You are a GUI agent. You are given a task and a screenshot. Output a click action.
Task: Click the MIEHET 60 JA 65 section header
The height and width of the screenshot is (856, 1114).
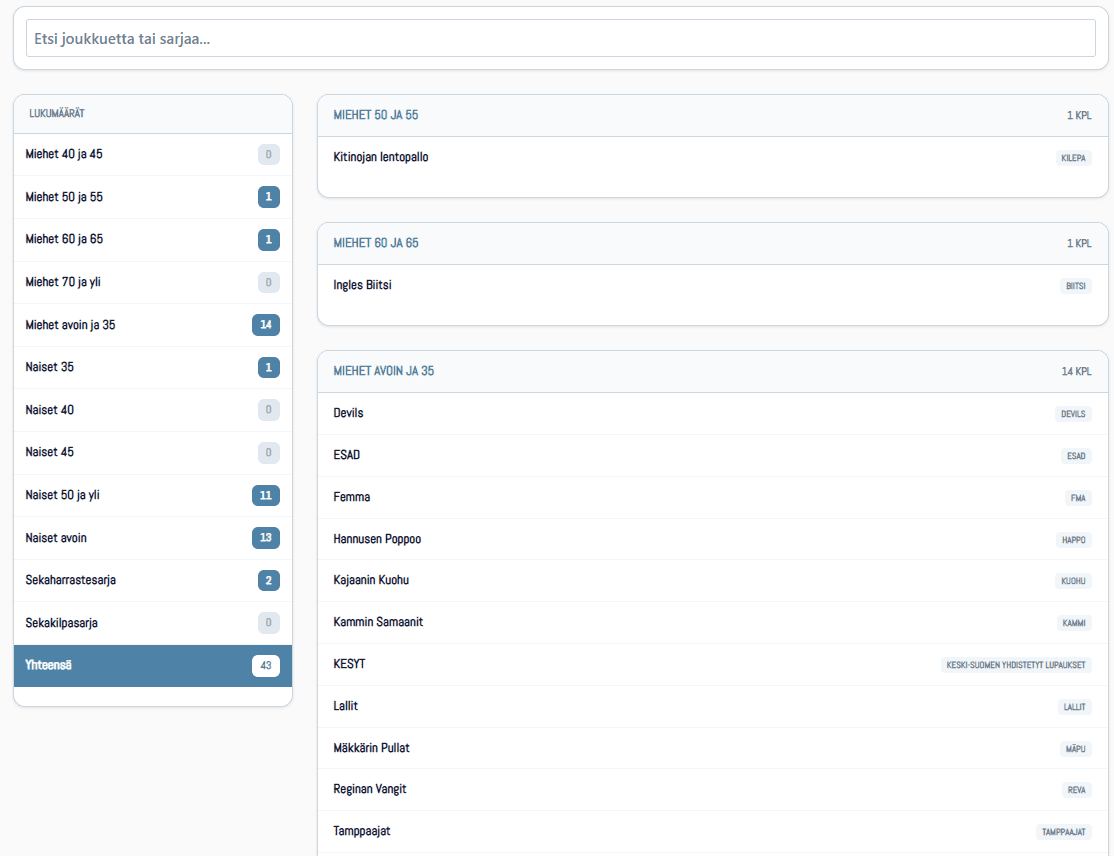(376, 243)
